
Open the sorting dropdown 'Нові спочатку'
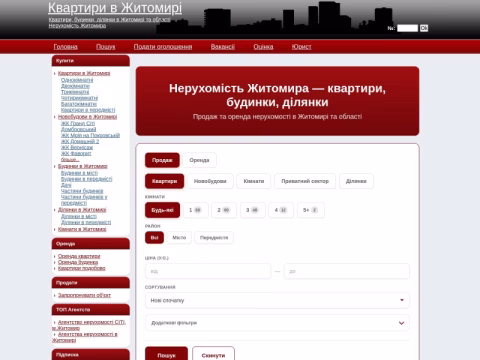(x=277, y=300)
